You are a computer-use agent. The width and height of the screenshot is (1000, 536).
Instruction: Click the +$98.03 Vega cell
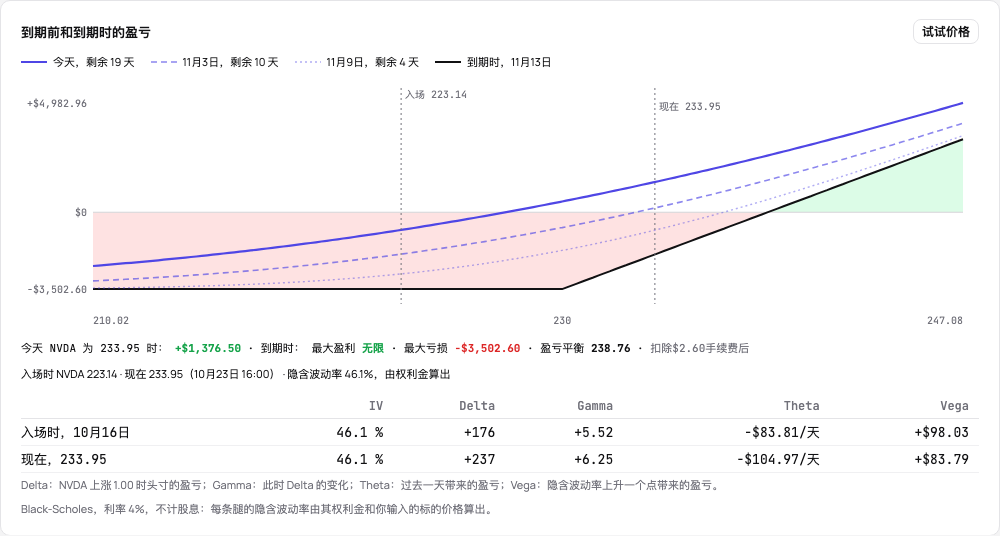(x=941, y=433)
